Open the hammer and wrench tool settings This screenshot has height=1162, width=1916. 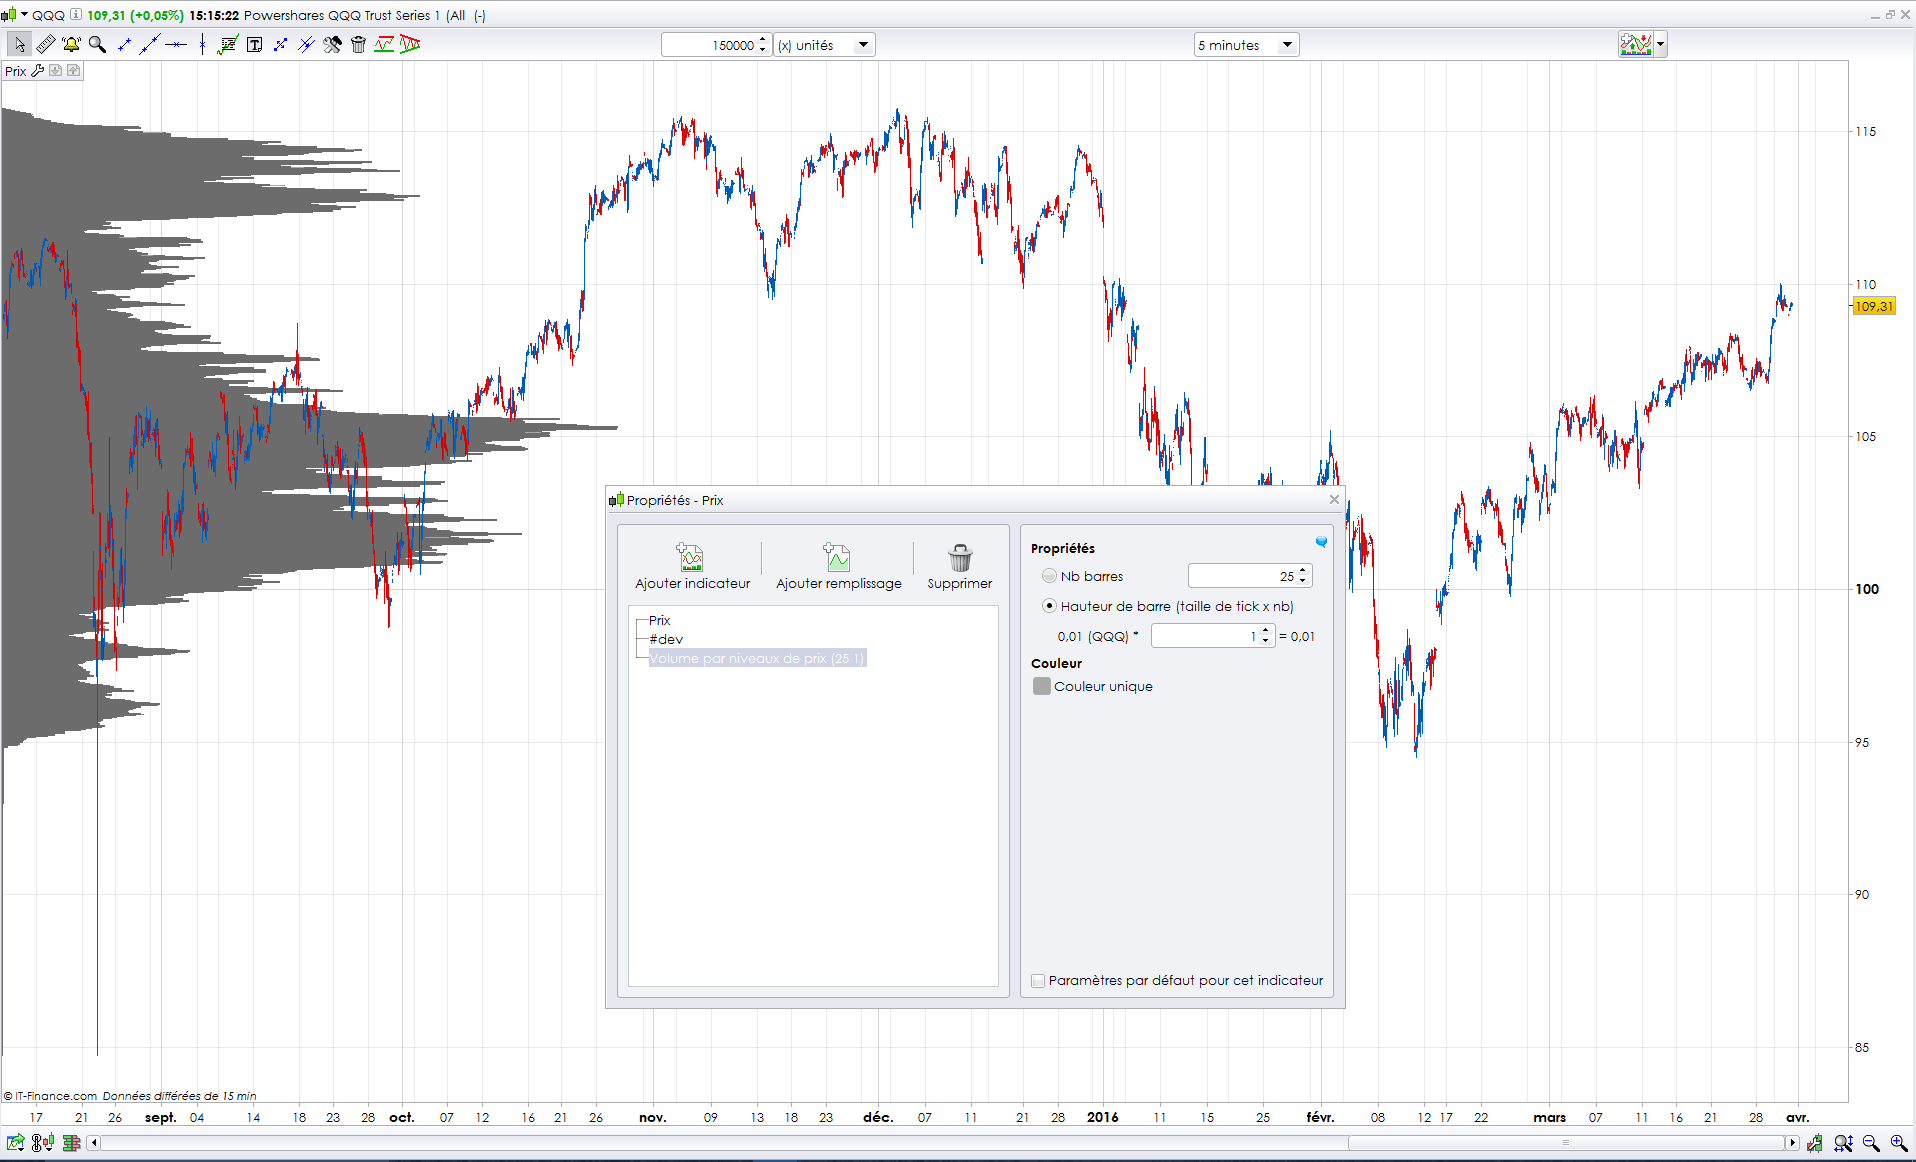coord(332,44)
